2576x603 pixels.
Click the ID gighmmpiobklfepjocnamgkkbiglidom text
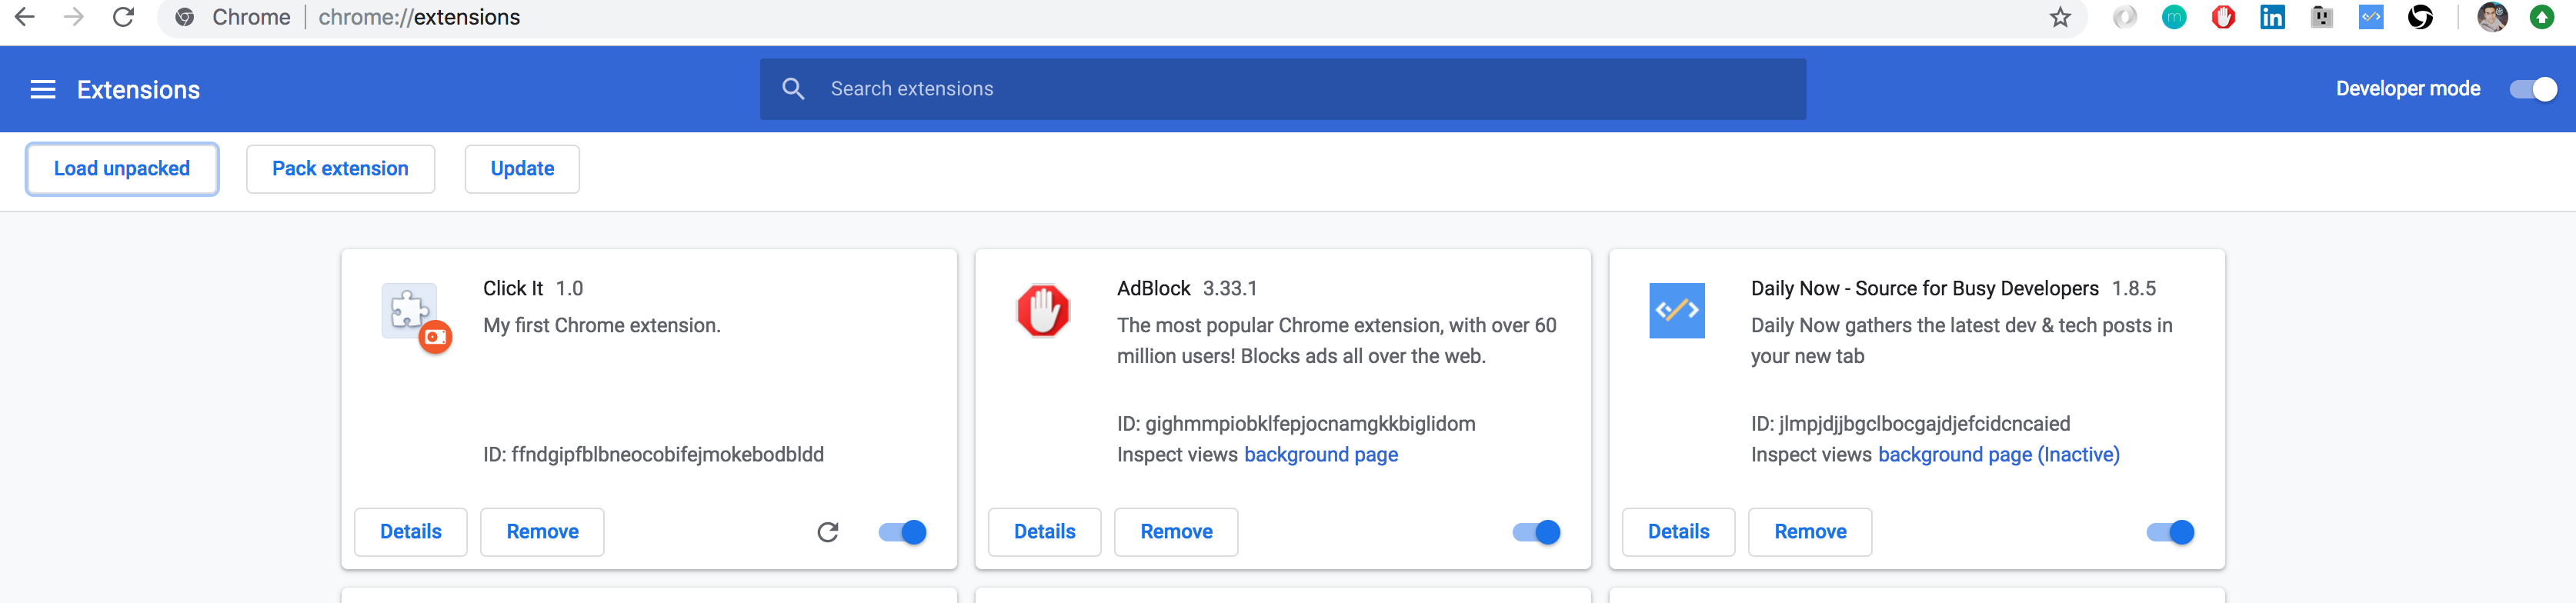(1296, 424)
